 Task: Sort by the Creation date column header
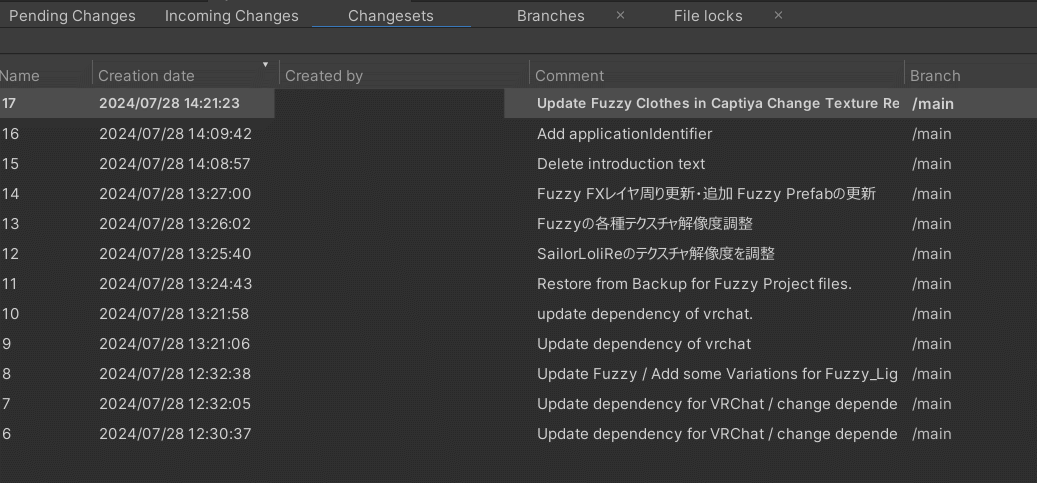click(x=146, y=76)
